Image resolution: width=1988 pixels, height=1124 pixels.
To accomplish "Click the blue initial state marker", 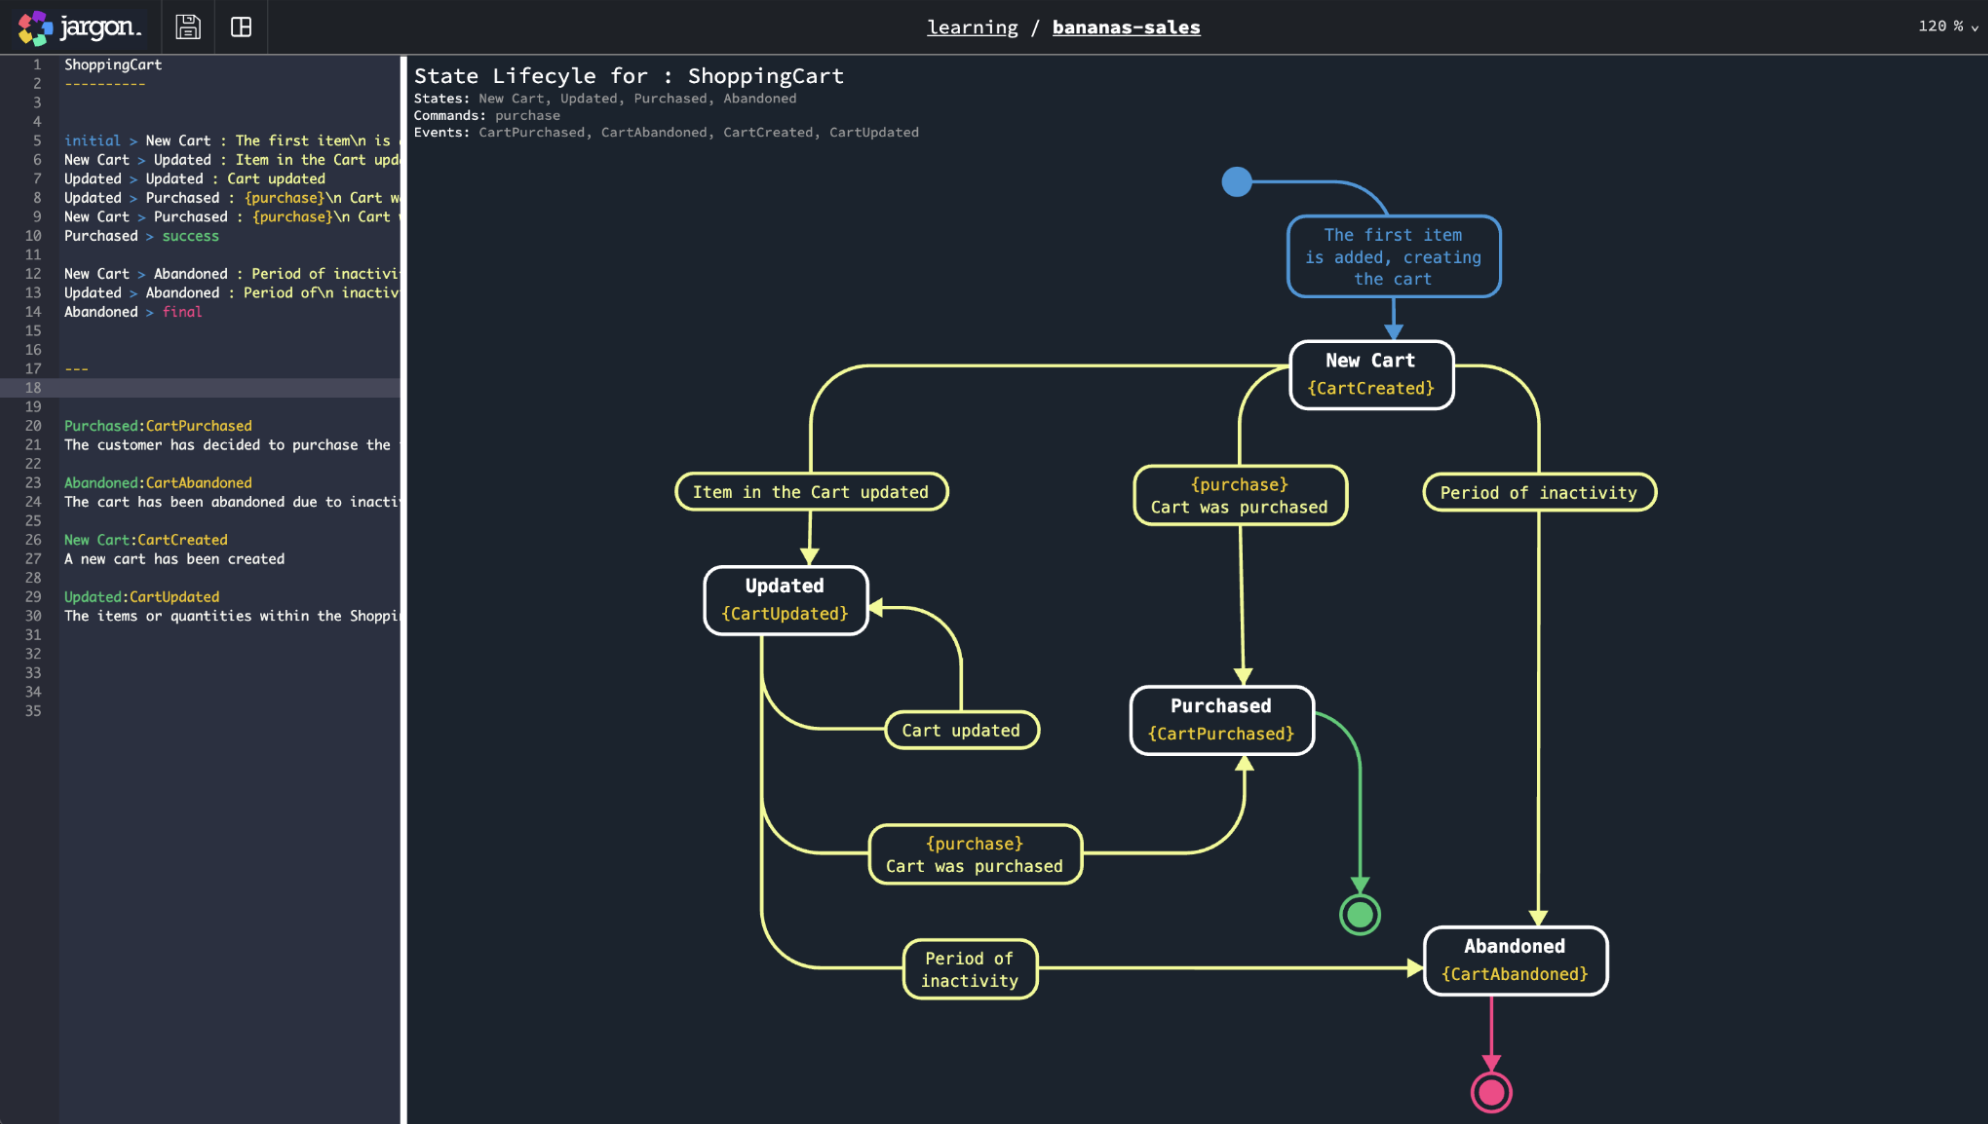I will [x=1237, y=182].
